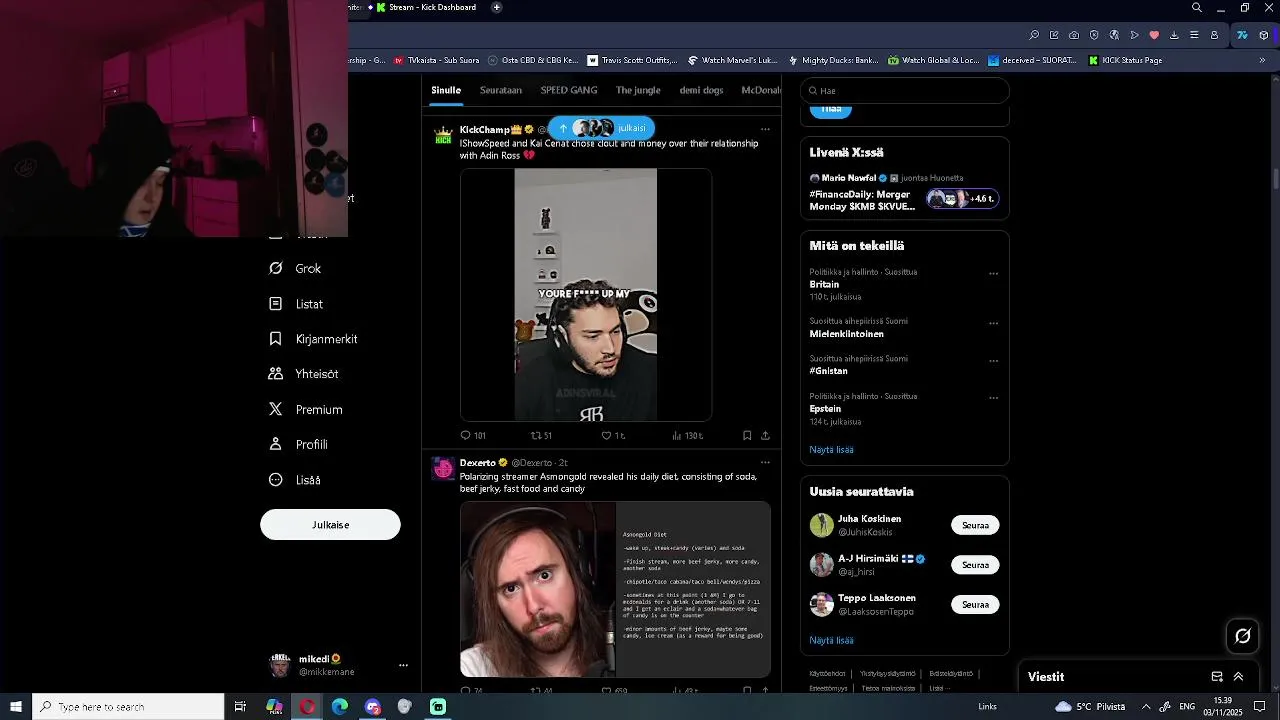
Task: Open account menu next to mikedi
Action: point(403,665)
